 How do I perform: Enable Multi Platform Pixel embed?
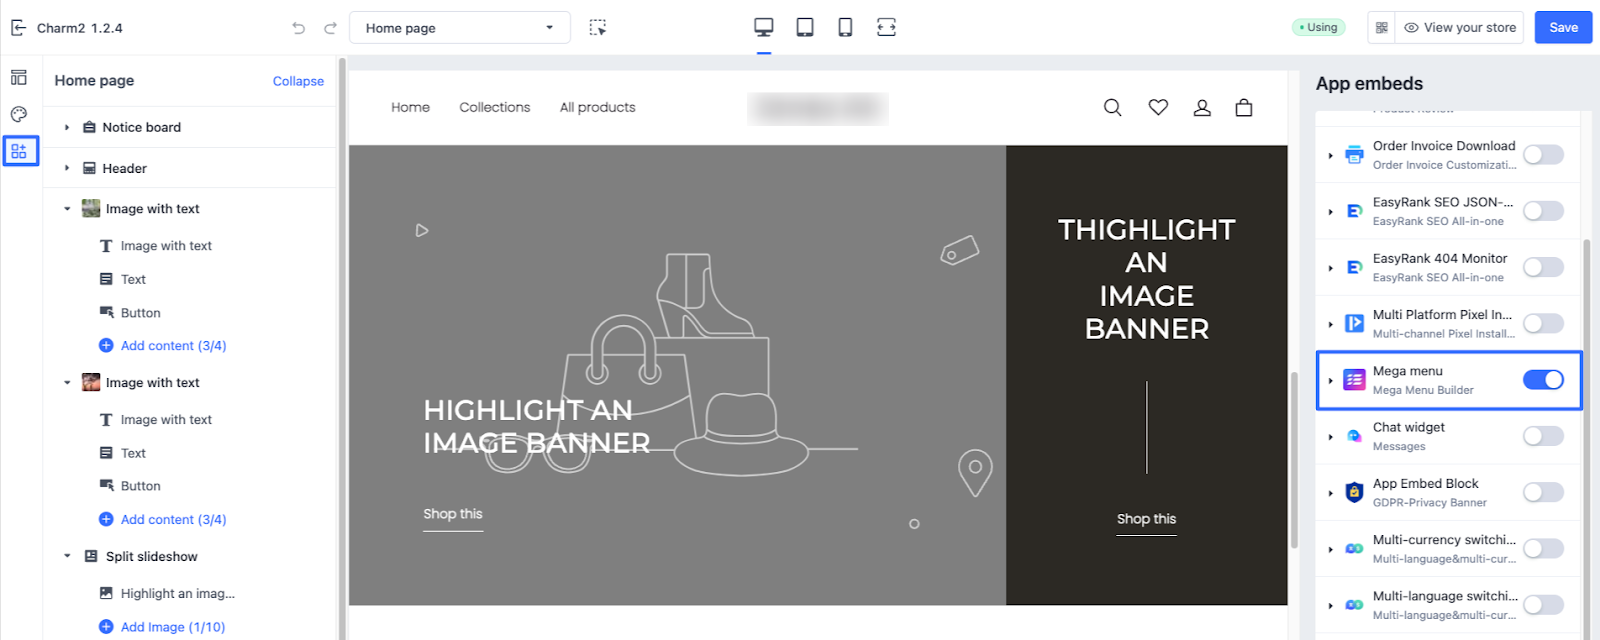pyautogui.click(x=1543, y=323)
